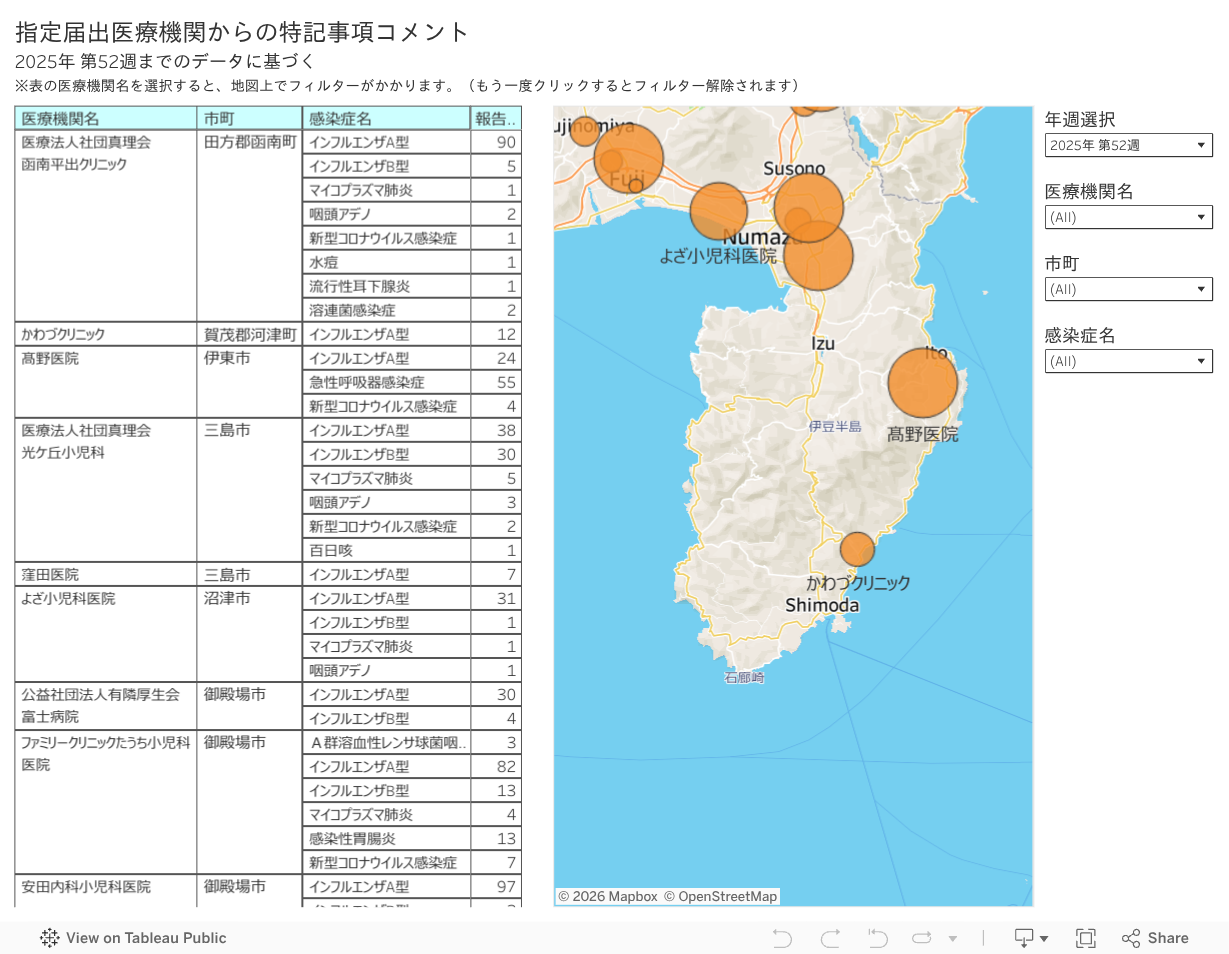Open View on Tableau Public link
Viewport: 1229px width, 954px height.
(x=133, y=938)
